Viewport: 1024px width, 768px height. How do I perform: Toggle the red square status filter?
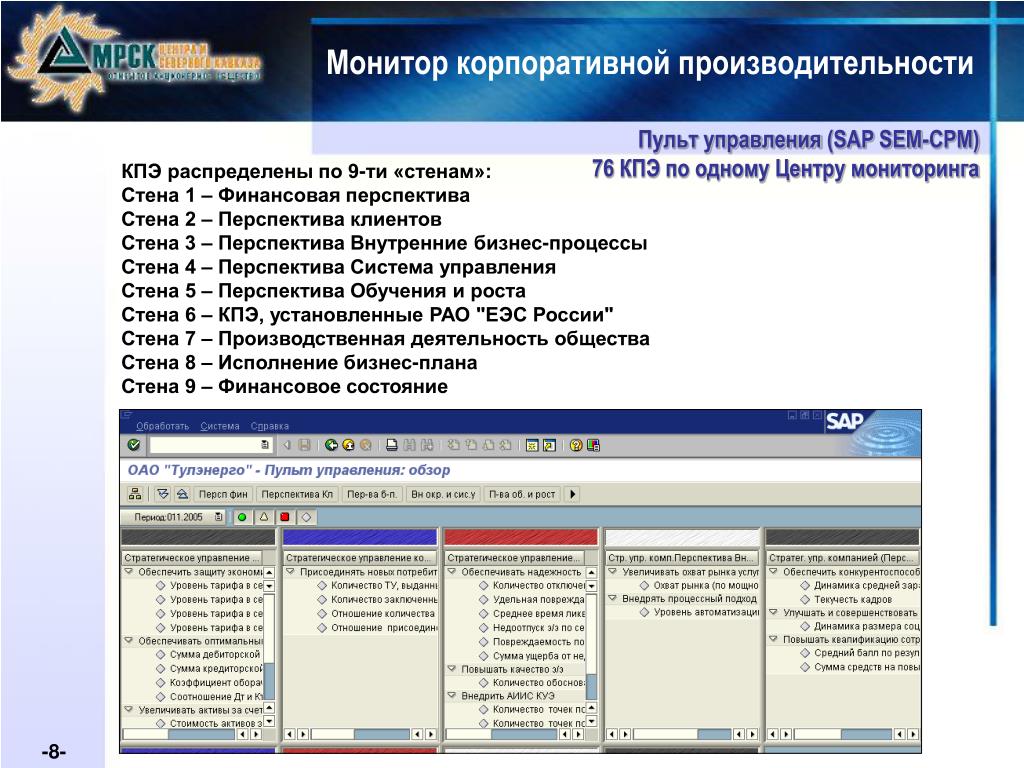(x=285, y=517)
